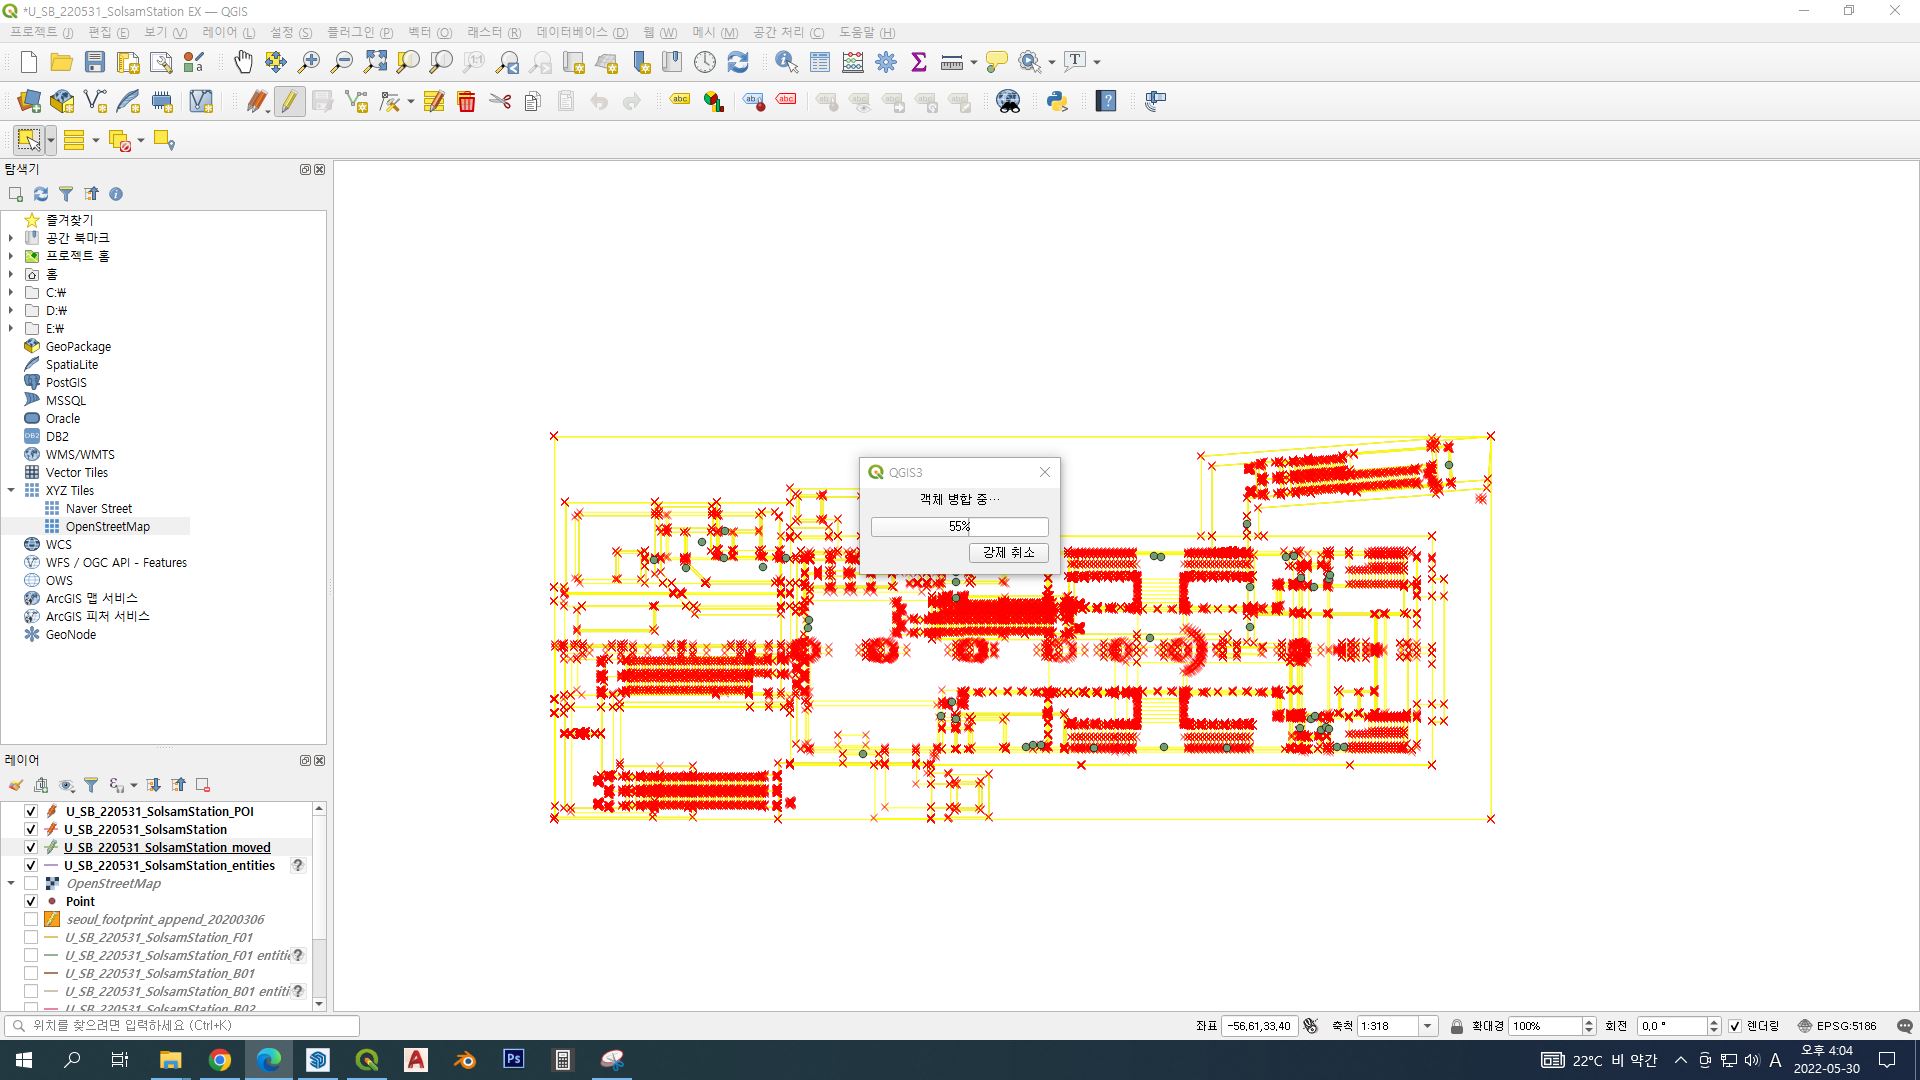
Task: Open the 벡터 menu
Action: click(429, 32)
